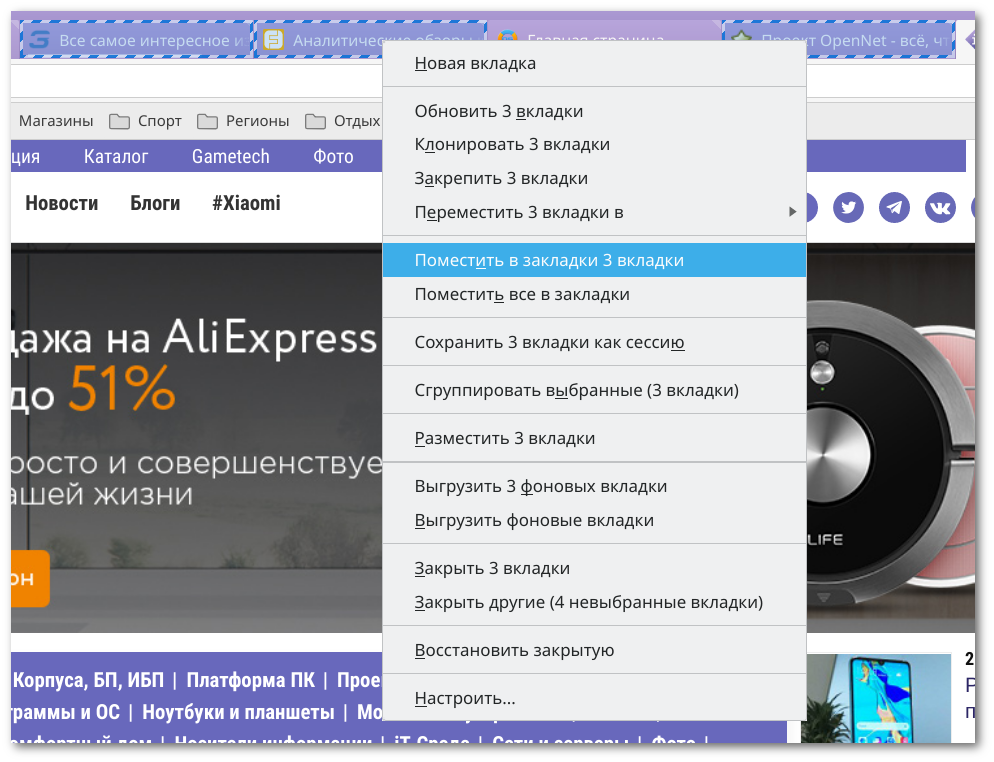994x762 pixels.
Task: Click Telegram social icon
Action: pos(894,207)
